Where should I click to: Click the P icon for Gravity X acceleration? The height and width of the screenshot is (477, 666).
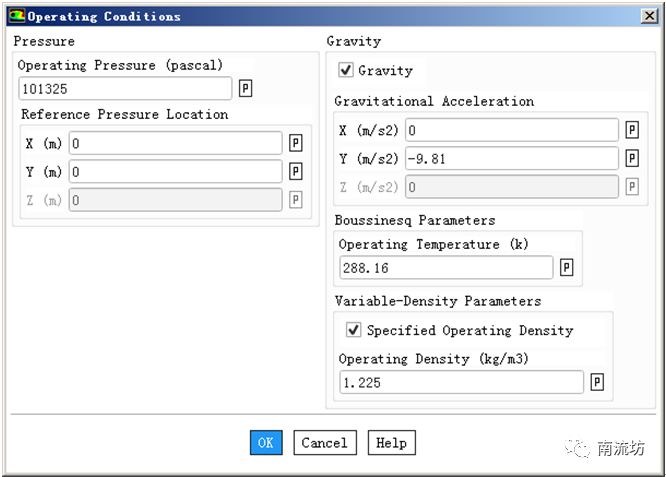click(x=632, y=130)
